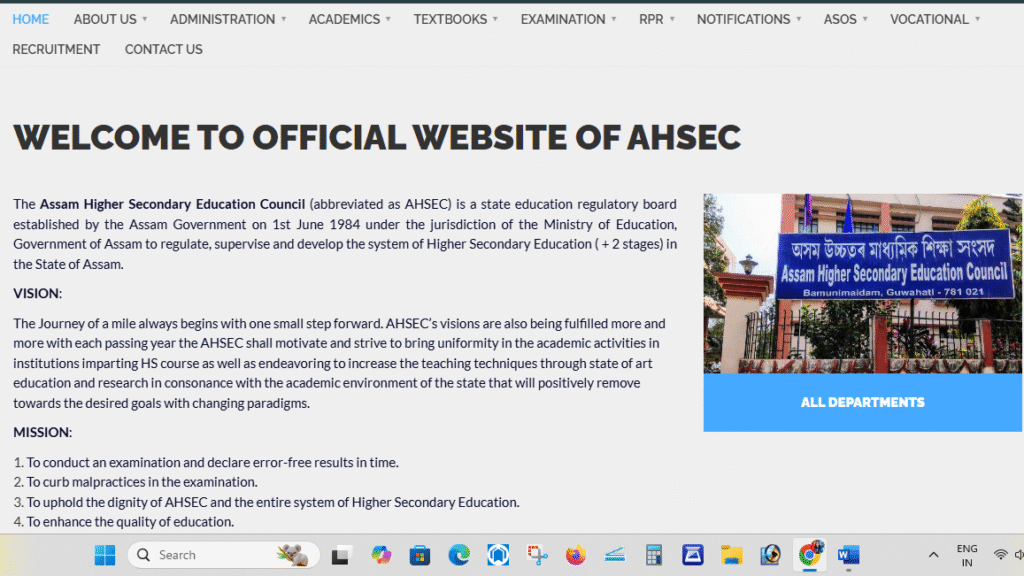Viewport: 1024px width, 576px height.
Task: Expand the ASOS dropdown menu
Action: pyautogui.click(x=845, y=20)
